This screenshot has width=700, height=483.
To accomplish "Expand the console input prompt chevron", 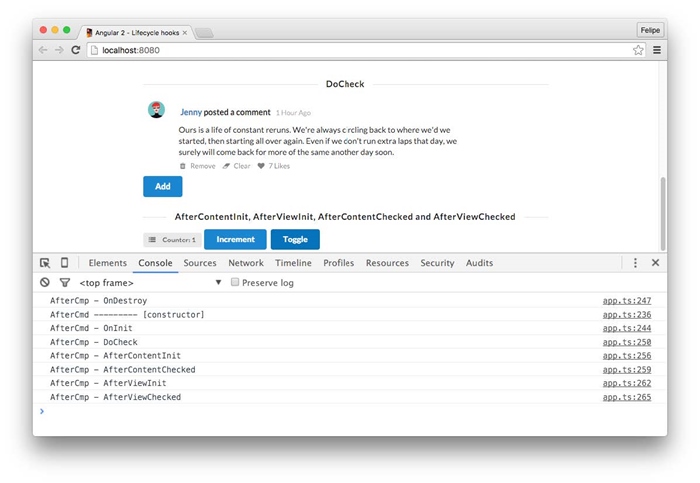I will click(41, 411).
